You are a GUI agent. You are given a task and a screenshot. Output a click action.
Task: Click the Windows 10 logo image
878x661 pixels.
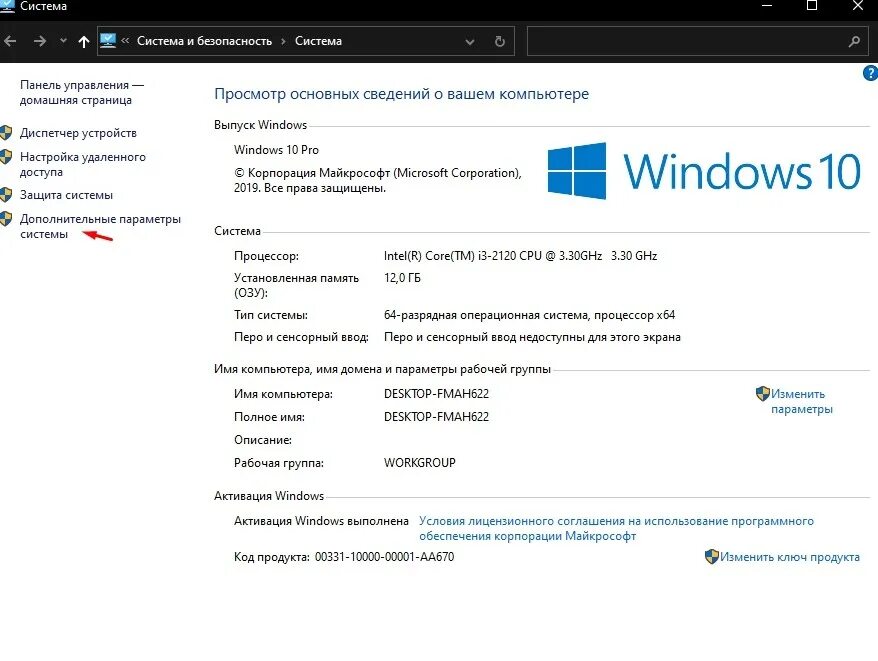click(x=704, y=171)
